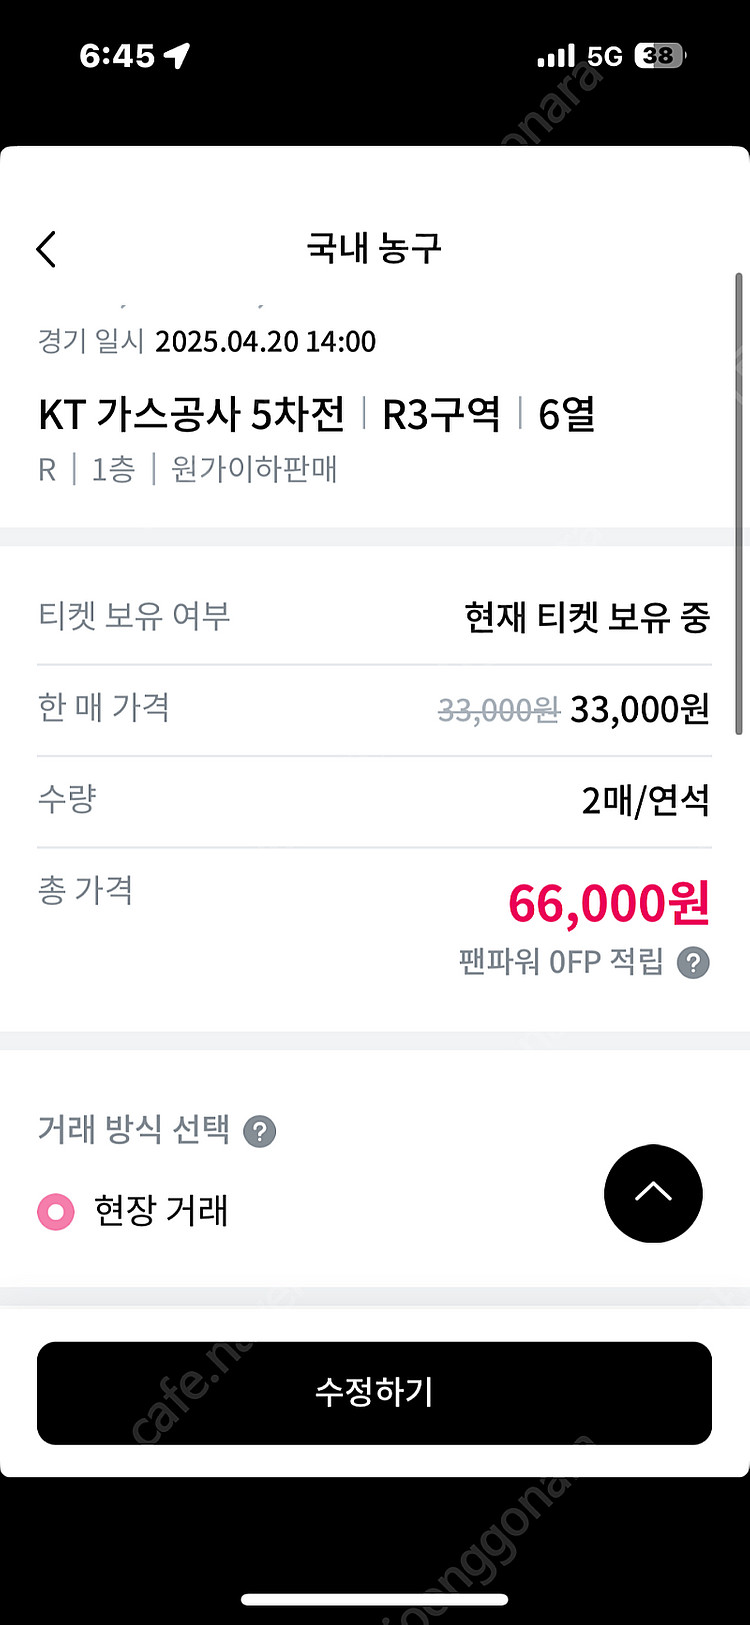This screenshot has width=750, height=1625.
Task: Tap the 5G network indicator
Action: [605, 56]
